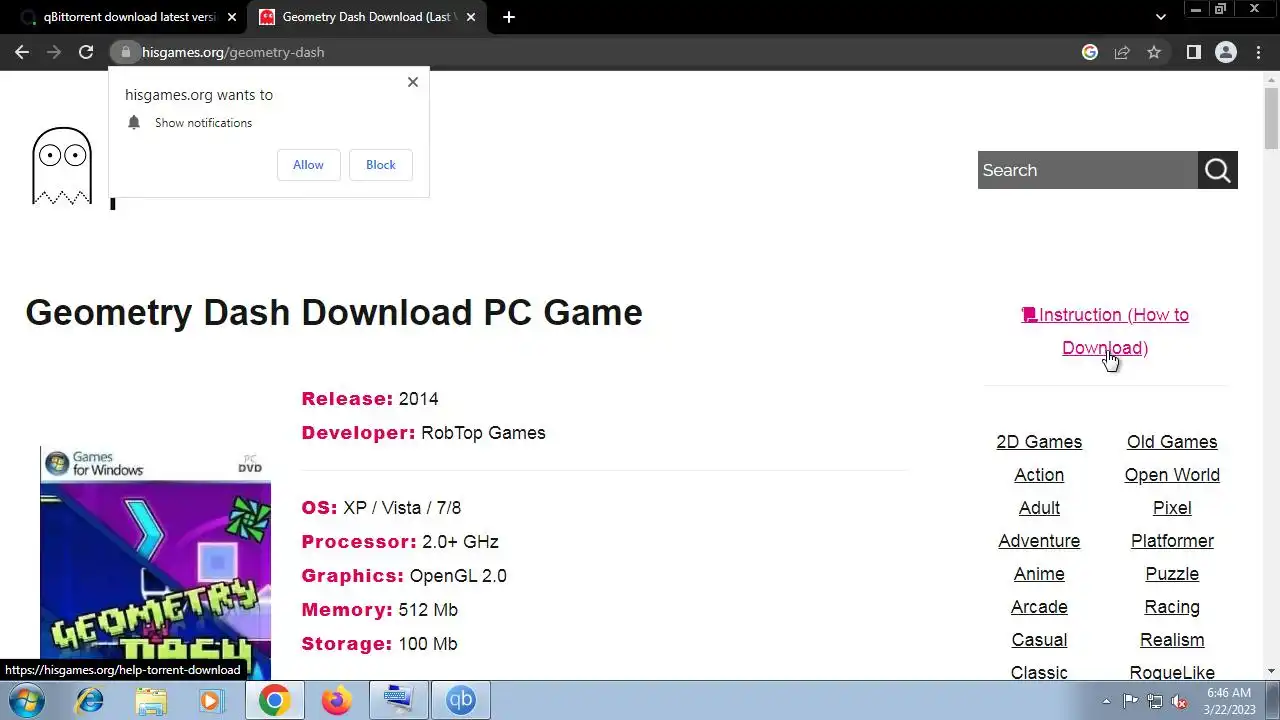Launch Internet Explorer from taskbar
Viewport: 1280px width, 720px height.
[89, 701]
